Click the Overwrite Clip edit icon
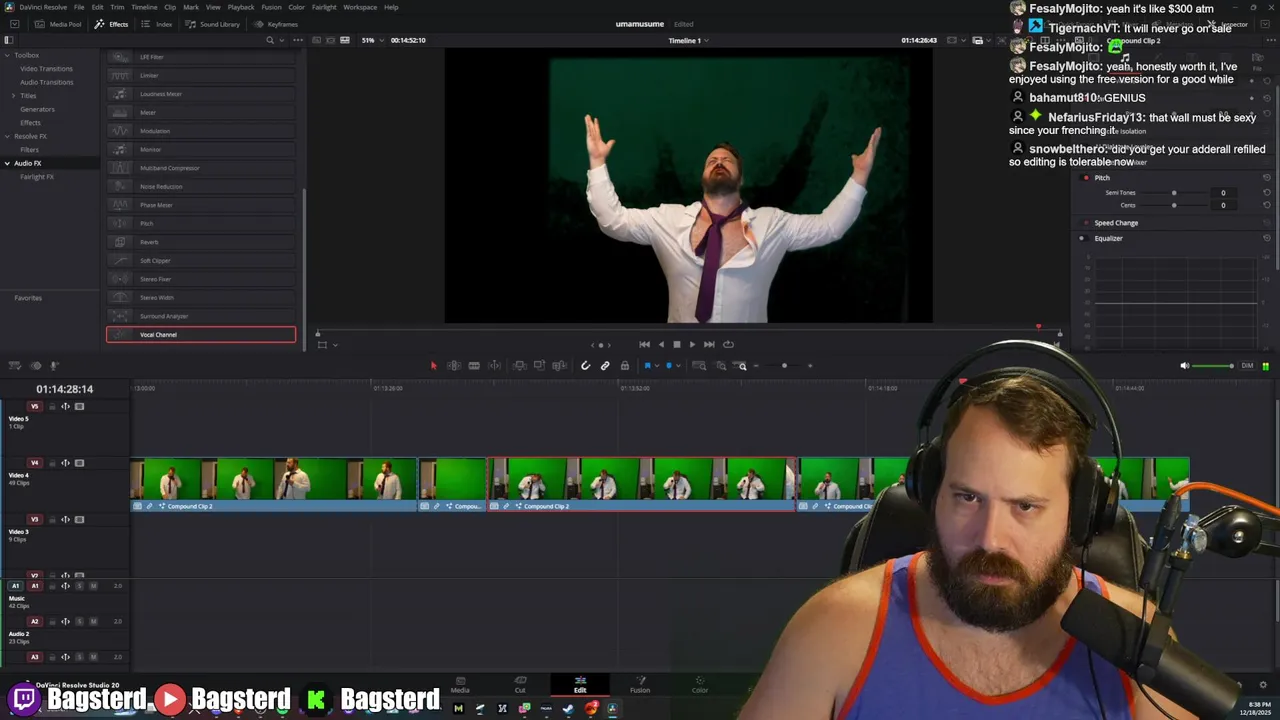Screen dimensions: 1280x720 [x=539, y=366]
